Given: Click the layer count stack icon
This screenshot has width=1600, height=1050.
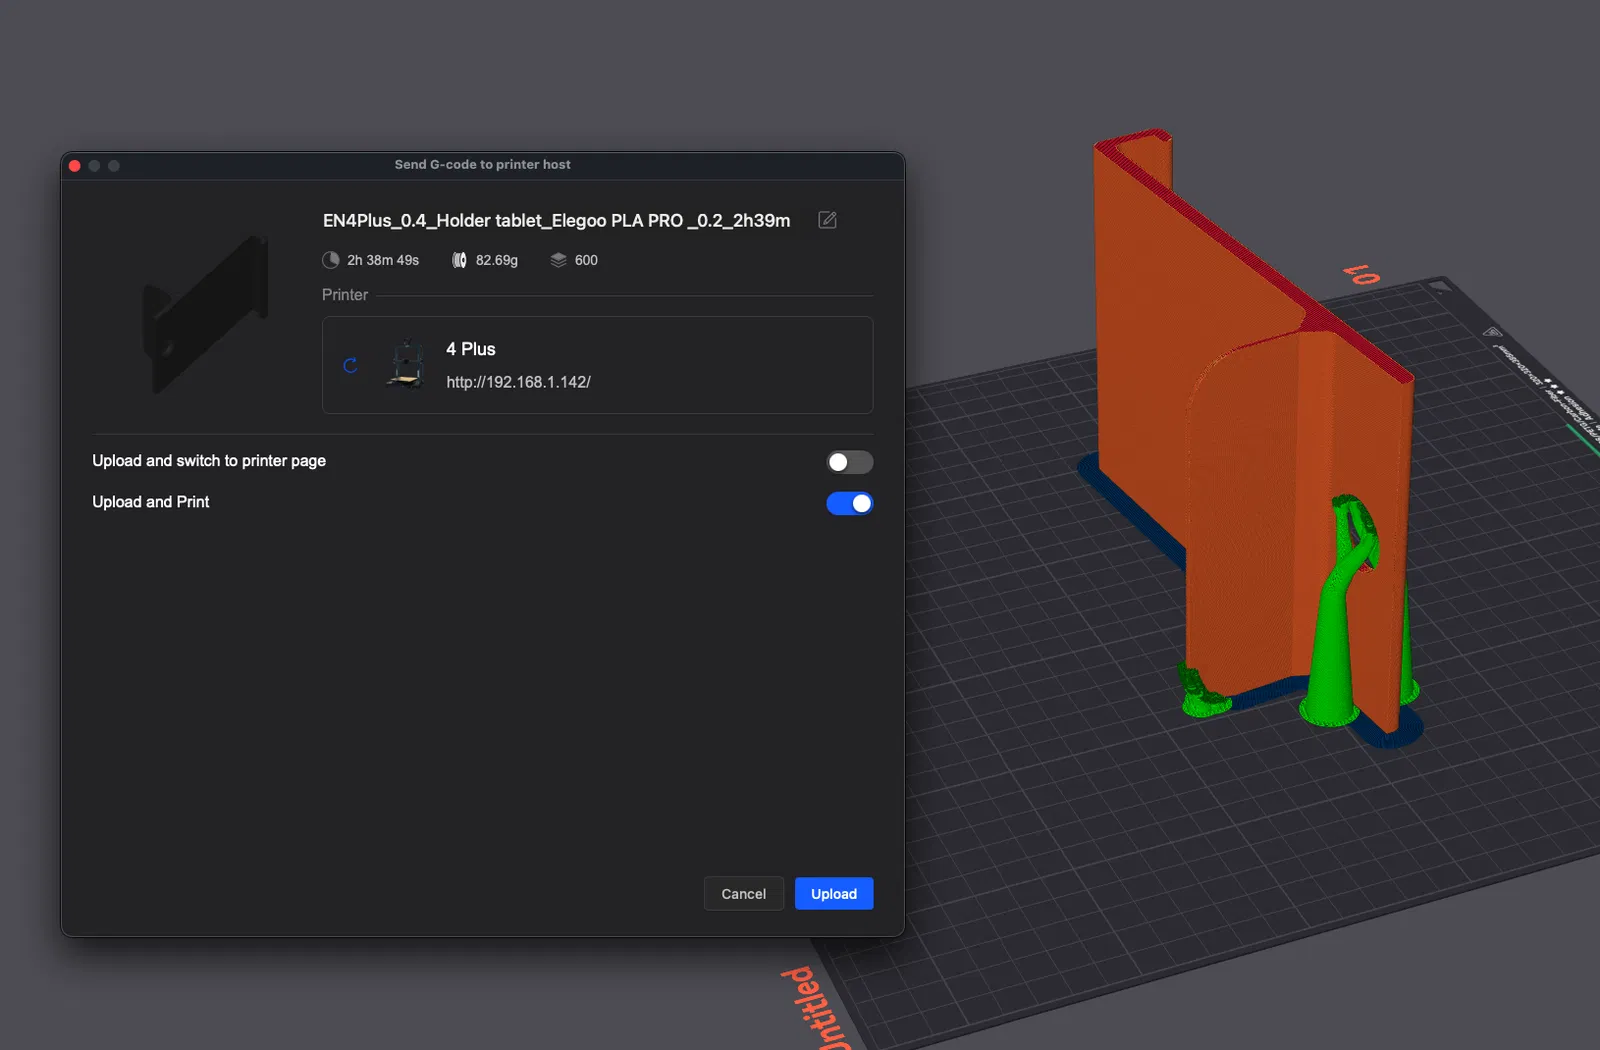Looking at the screenshot, I should click(558, 260).
